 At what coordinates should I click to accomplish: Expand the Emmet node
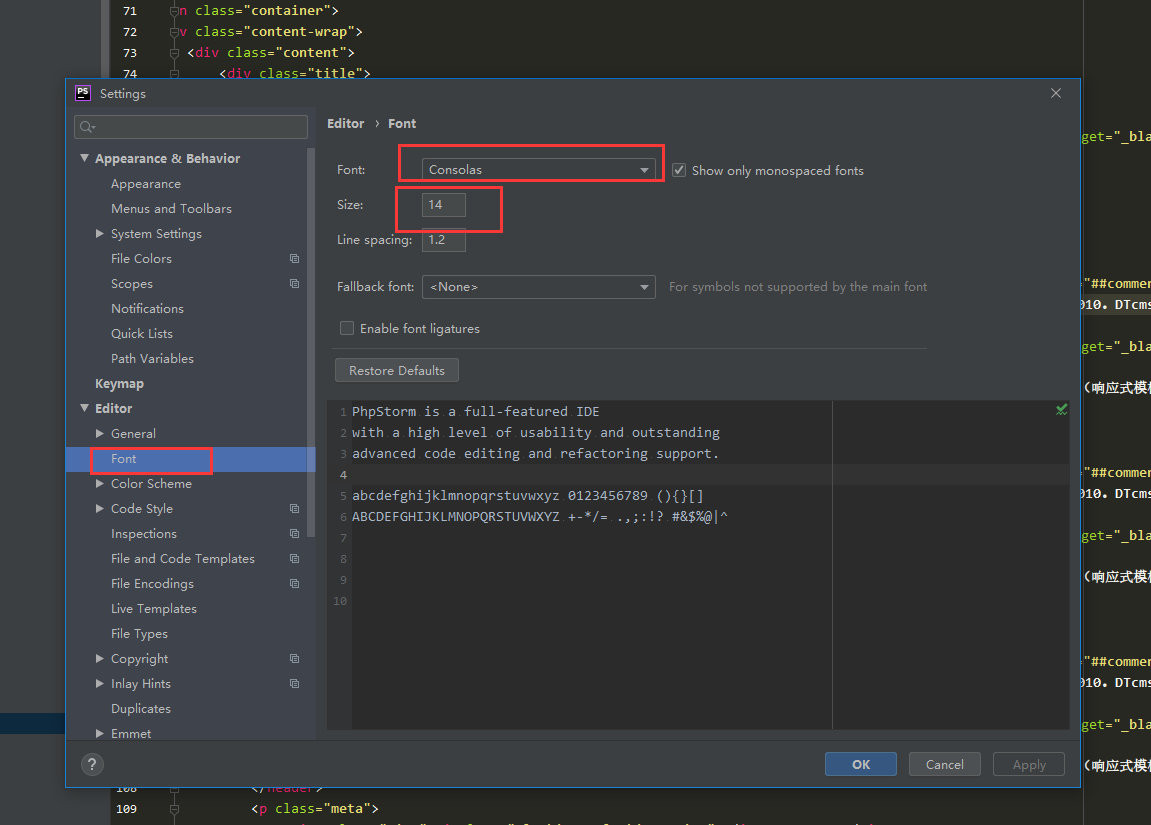click(x=100, y=733)
